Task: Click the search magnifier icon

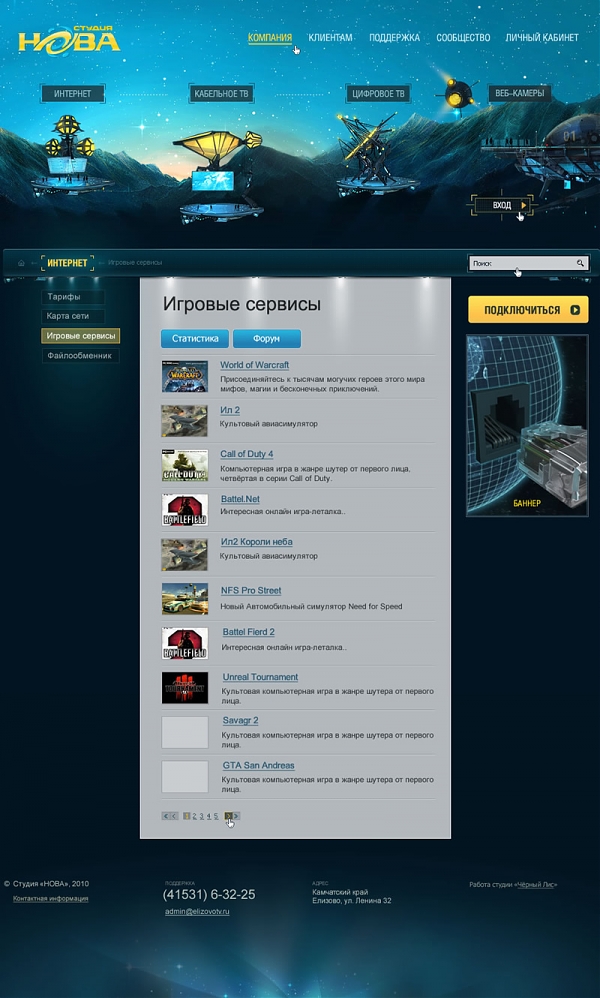Action: tap(580, 263)
